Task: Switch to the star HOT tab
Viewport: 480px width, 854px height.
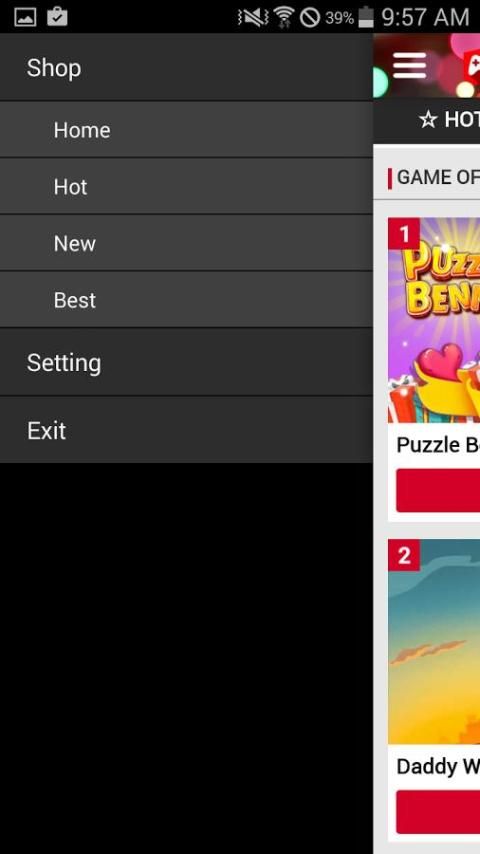Action: point(449,119)
